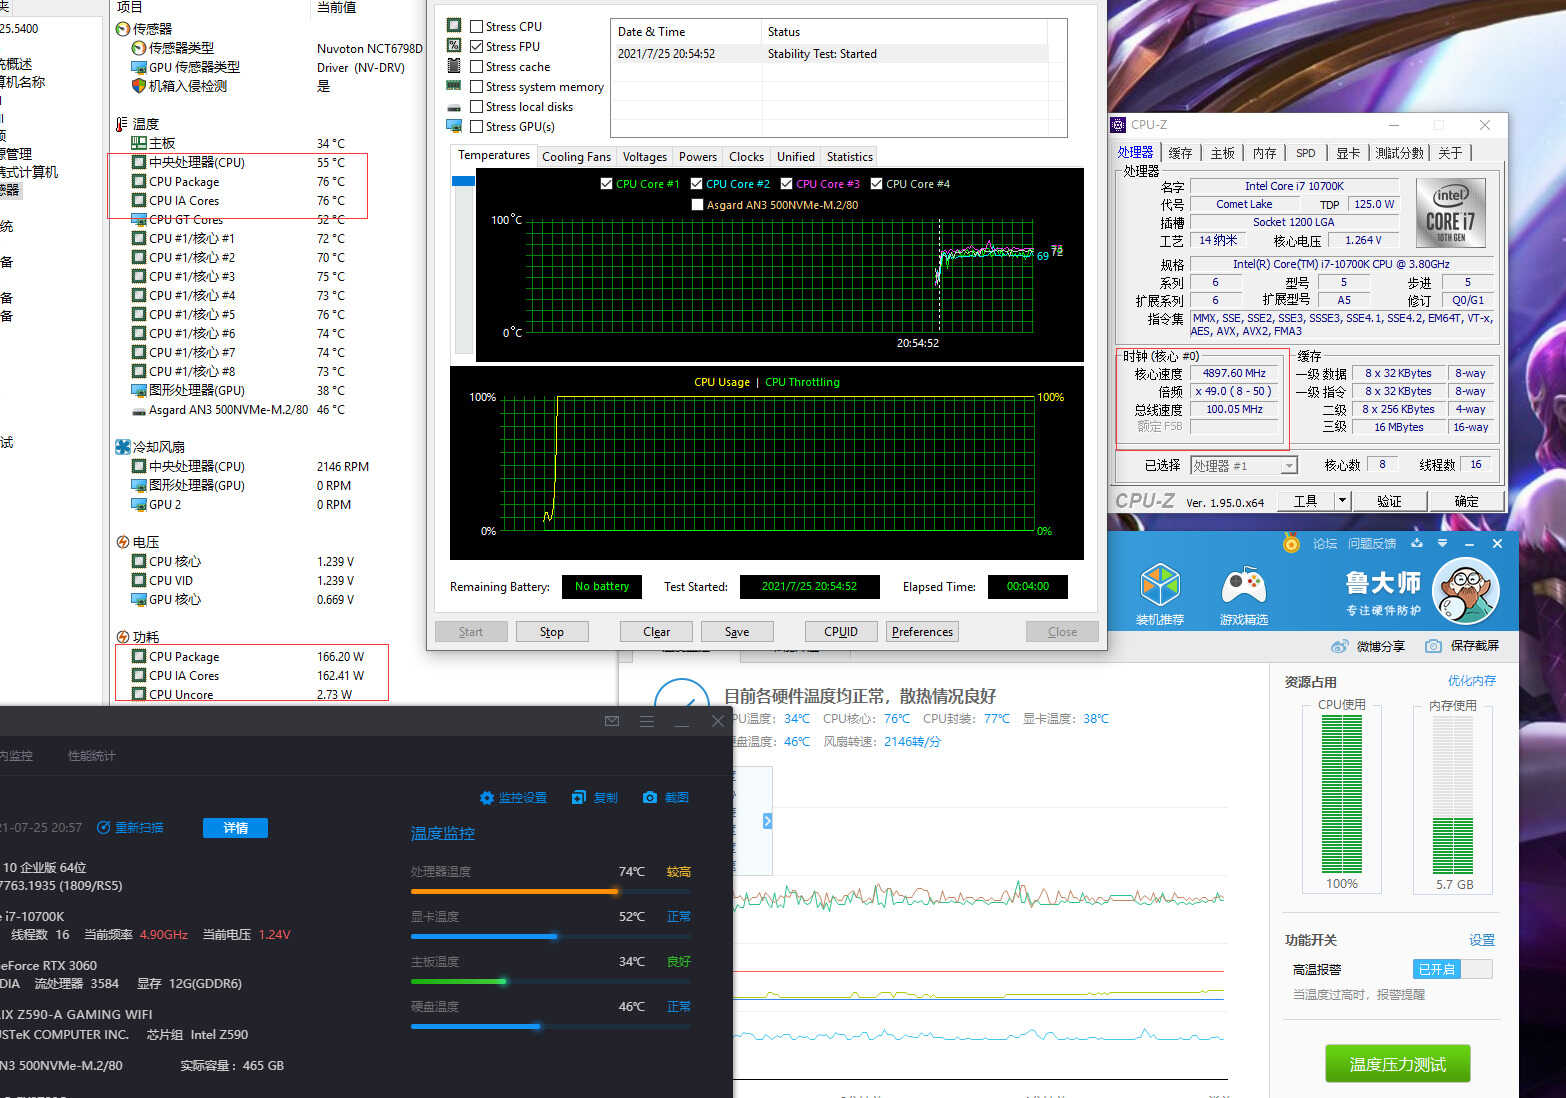
Task: Open the 游戏精选 gamepad icon
Action: (1243, 585)
